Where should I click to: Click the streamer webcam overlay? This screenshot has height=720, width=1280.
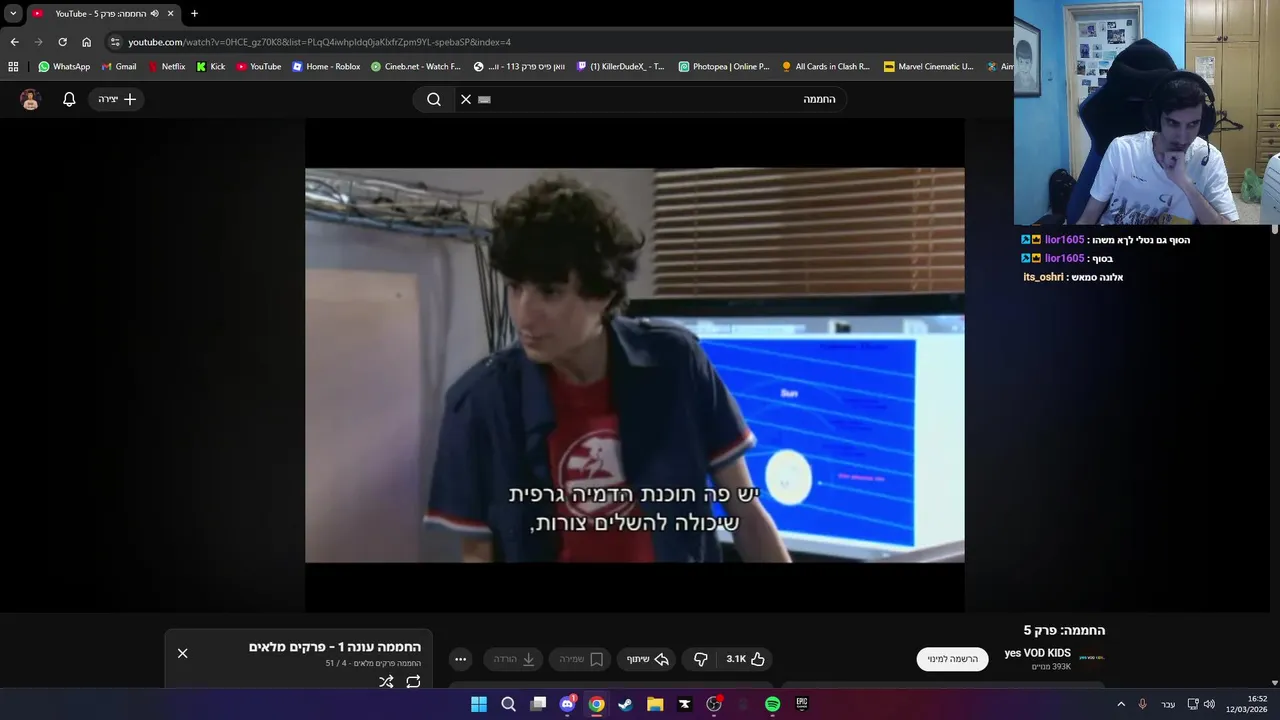1147,112
